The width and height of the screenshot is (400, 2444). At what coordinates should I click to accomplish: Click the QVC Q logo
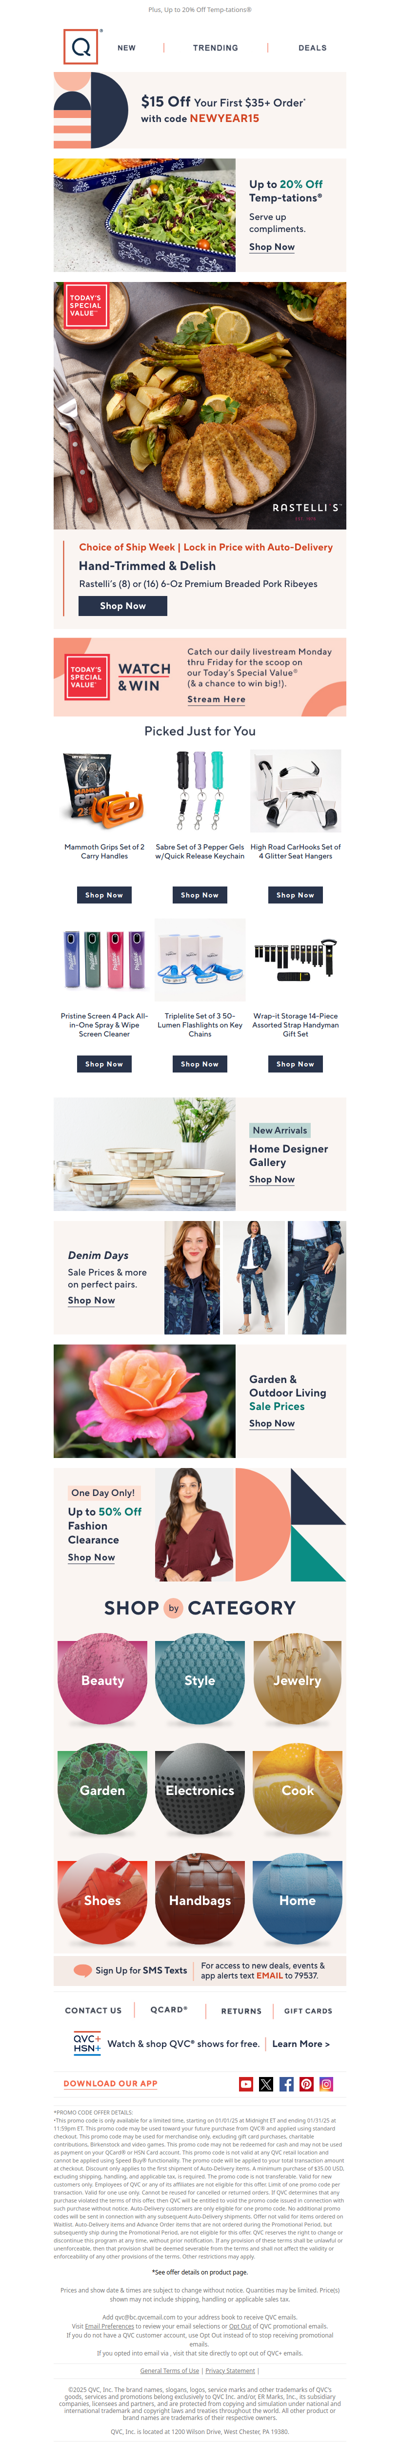coord(81,46)
